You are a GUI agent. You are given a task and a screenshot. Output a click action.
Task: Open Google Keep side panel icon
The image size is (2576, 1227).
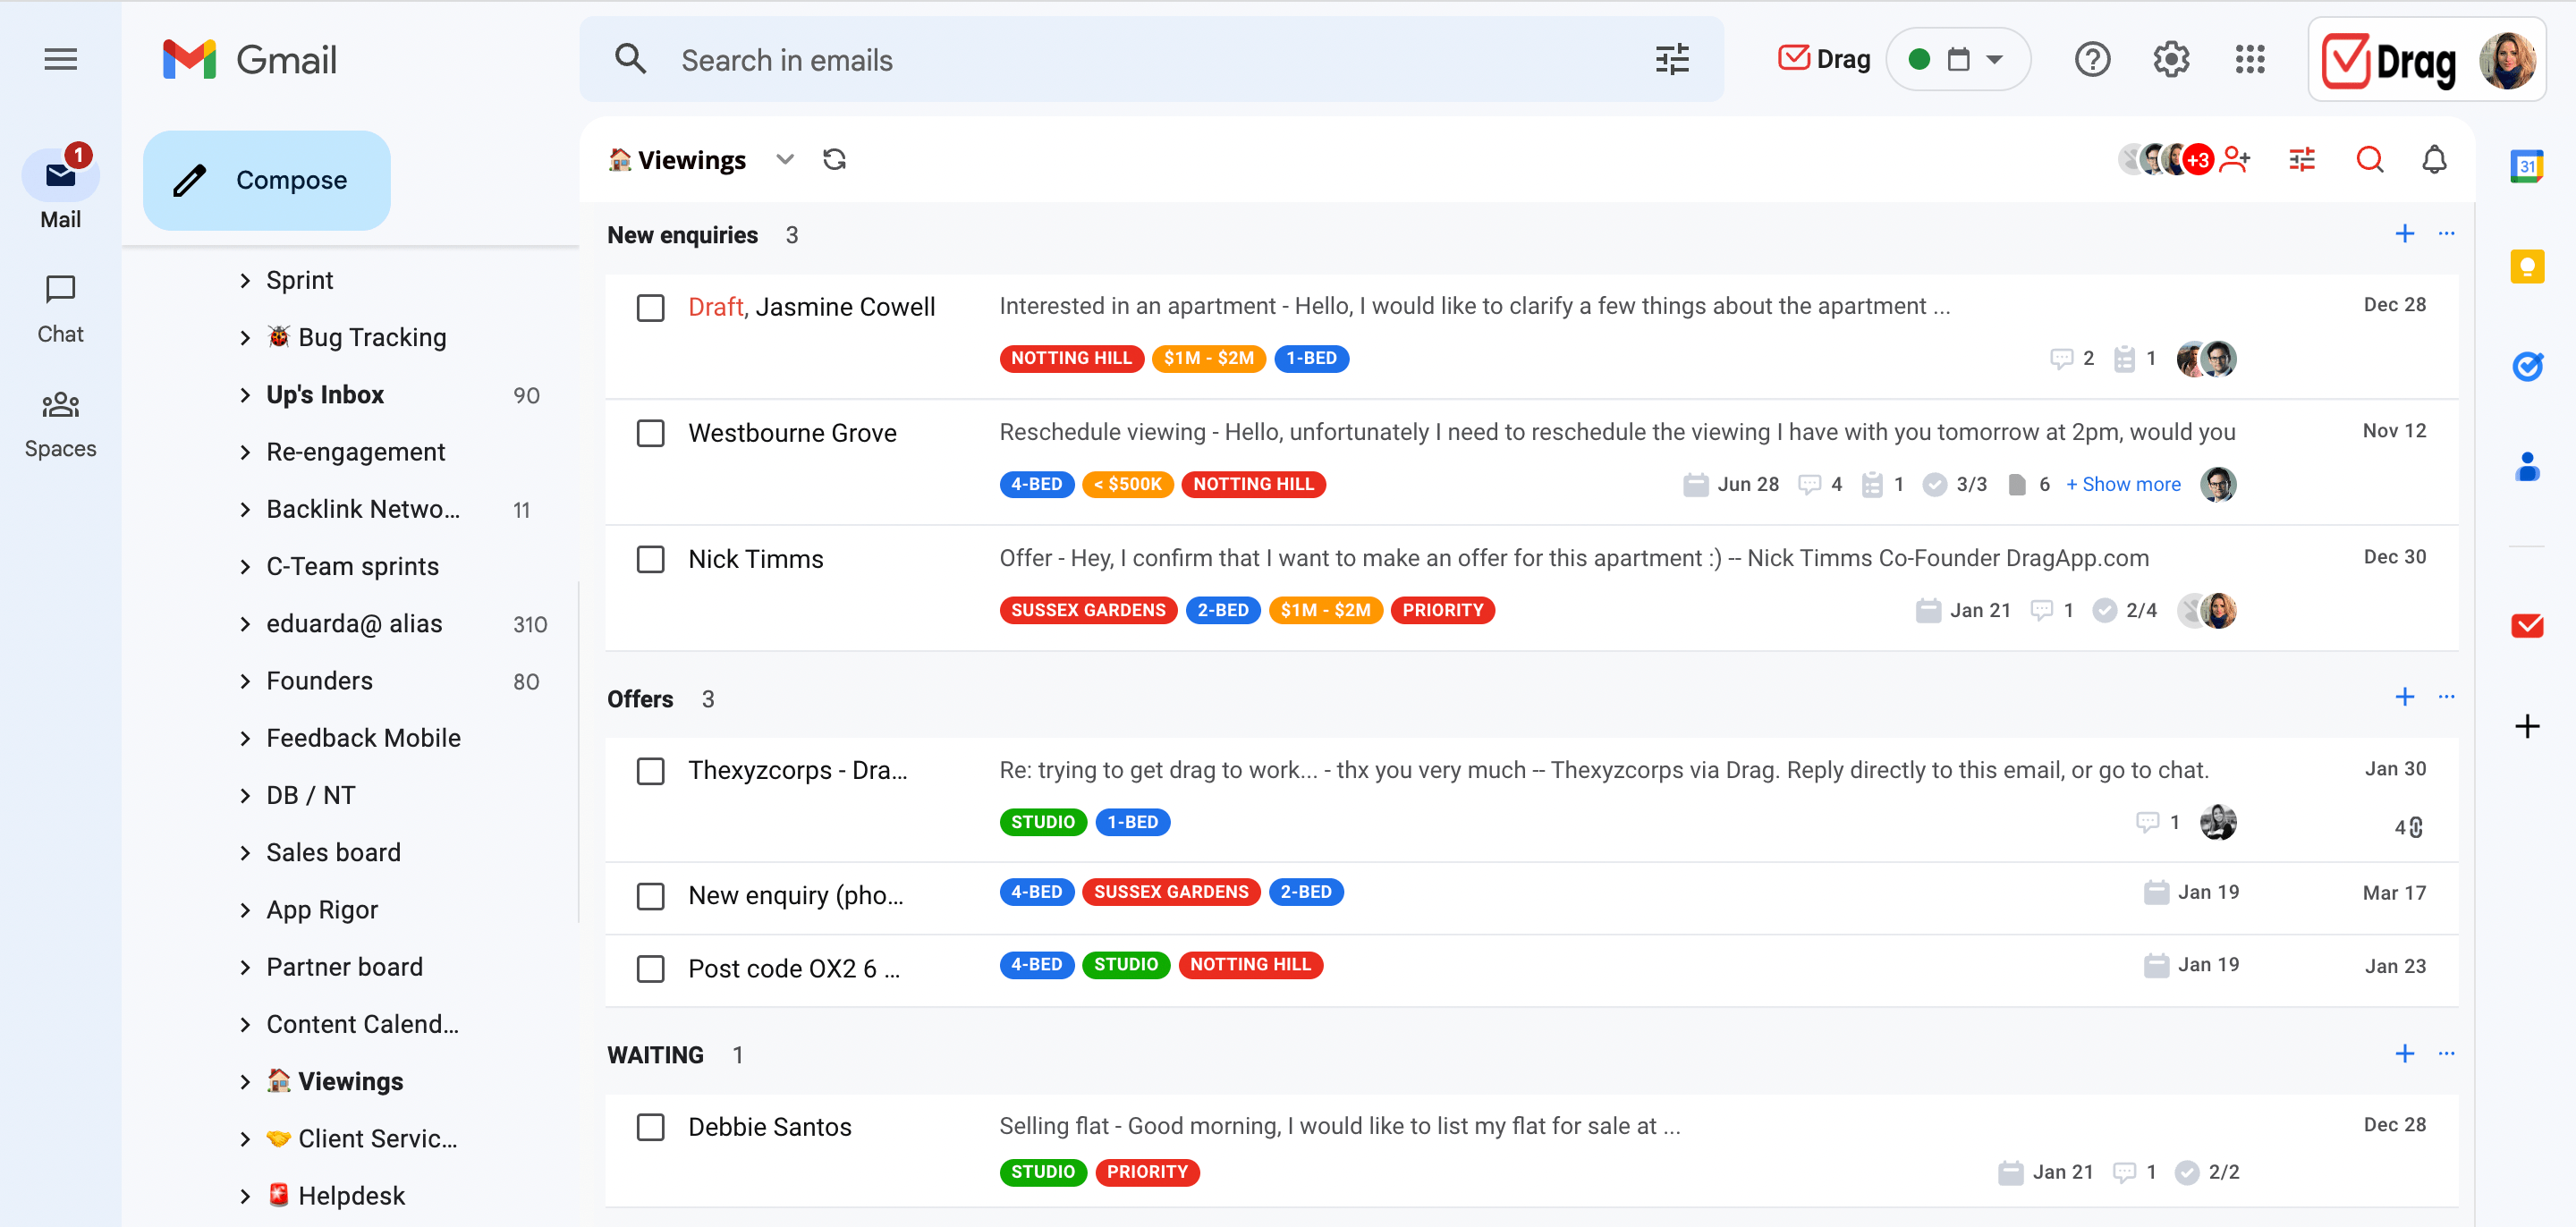pos(2527,266)
